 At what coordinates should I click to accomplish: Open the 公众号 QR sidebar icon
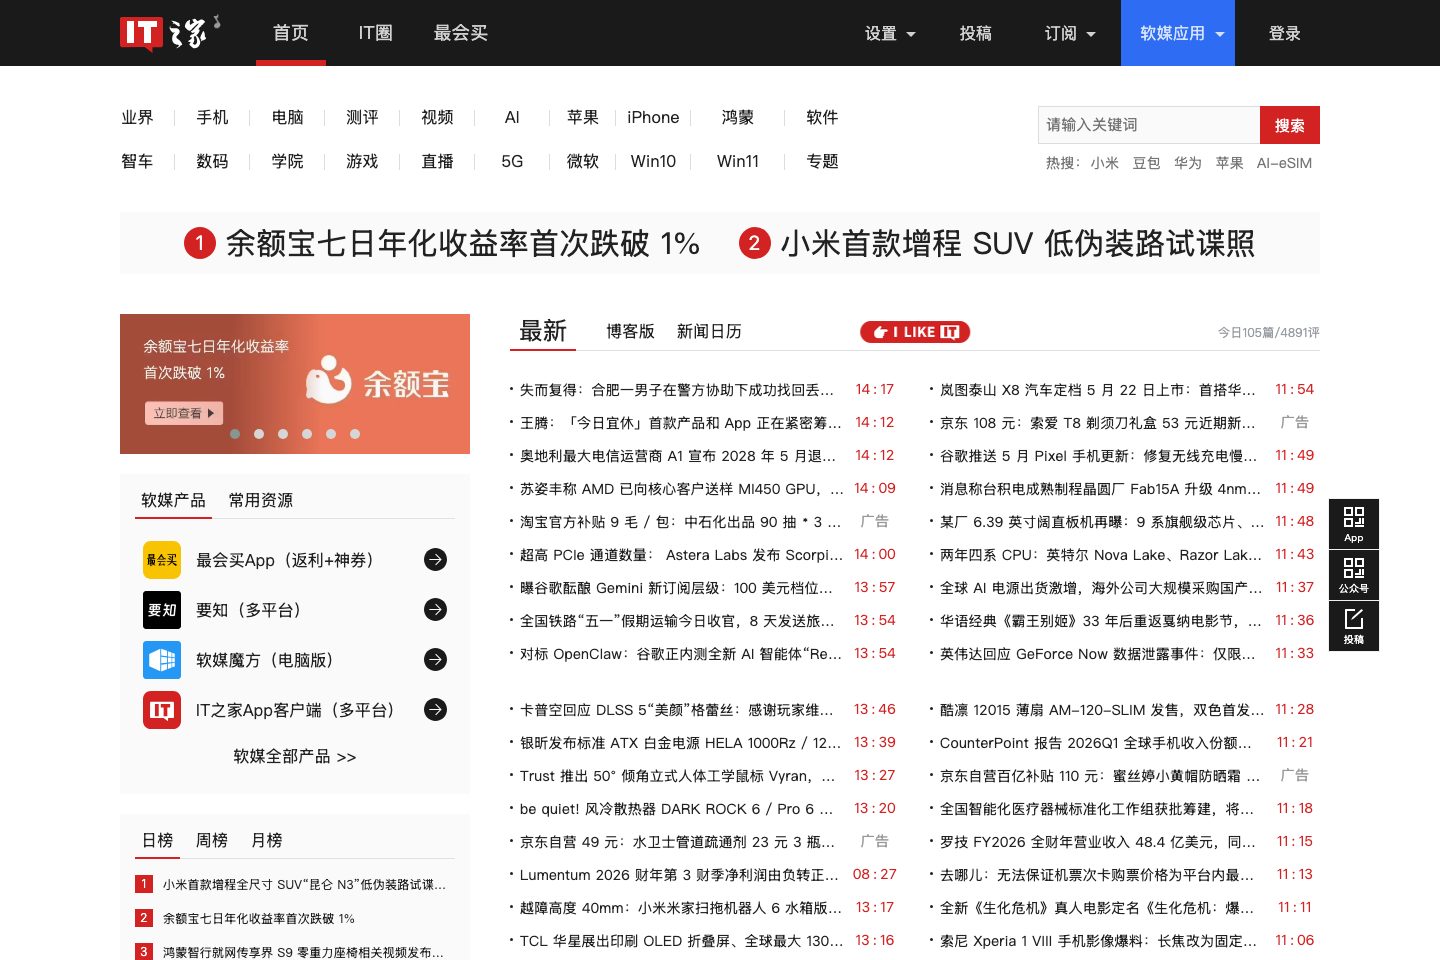1354,575
